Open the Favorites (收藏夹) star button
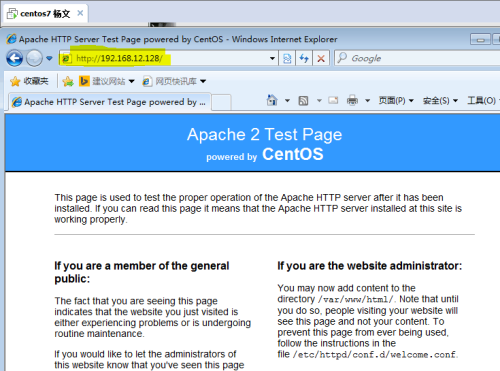Image resolution: width=500 pixels, height=371 pixels. [x=29, y=81]
